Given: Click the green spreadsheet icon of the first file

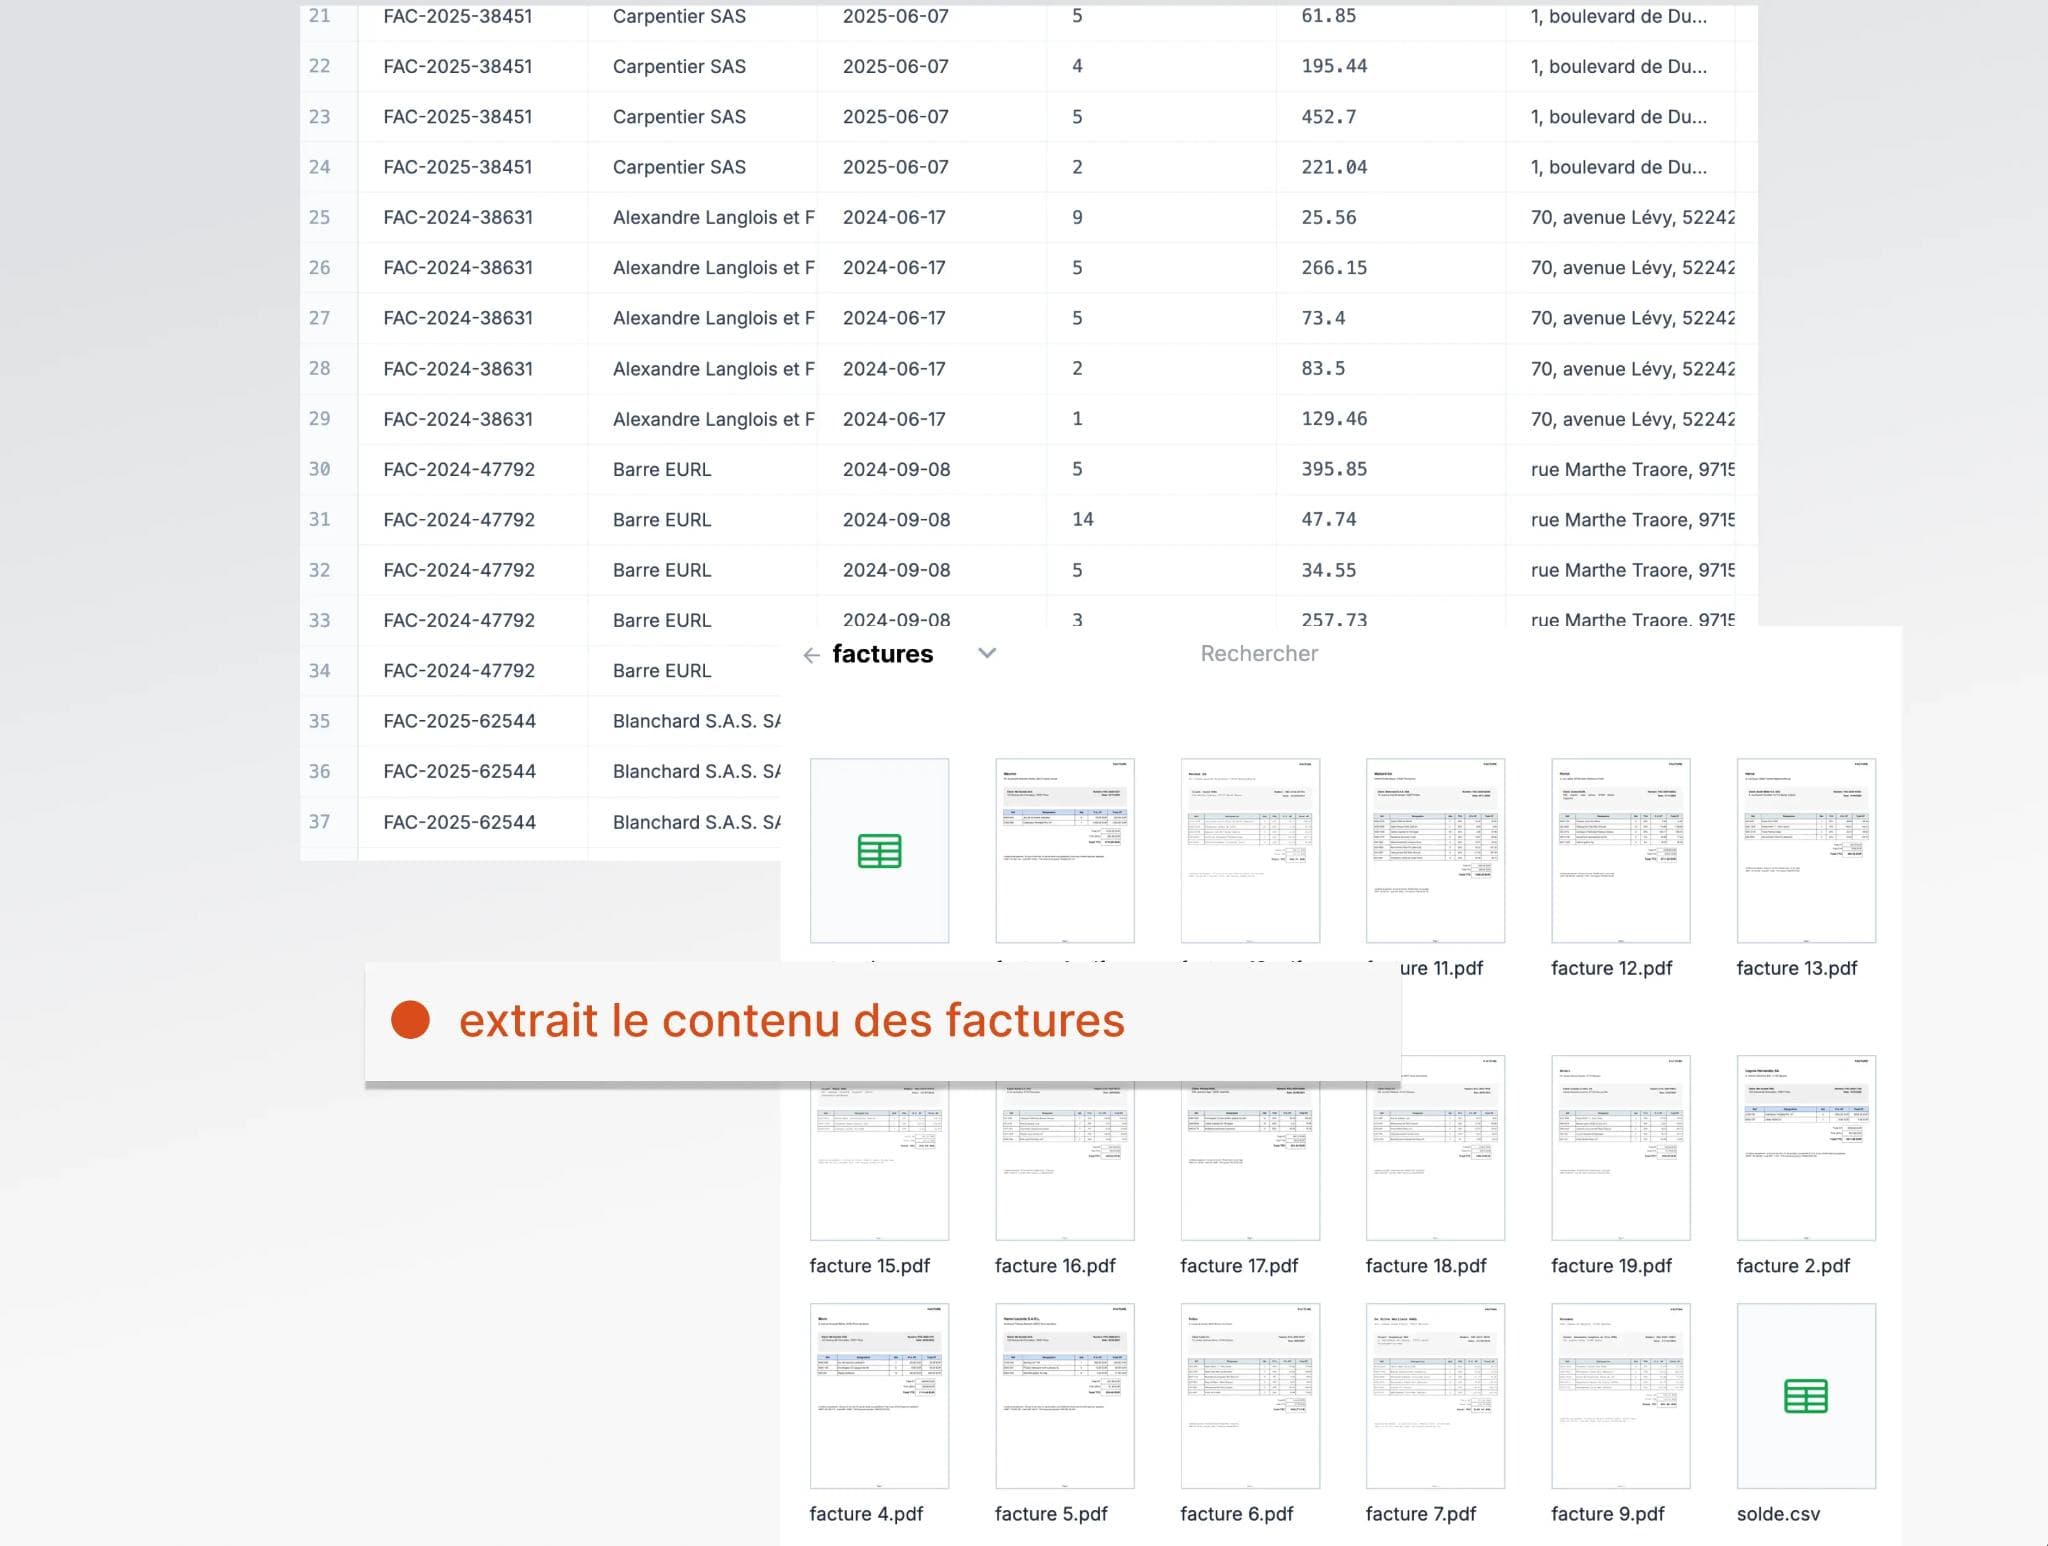Looking at the screenshot, I should coord(878,850).
